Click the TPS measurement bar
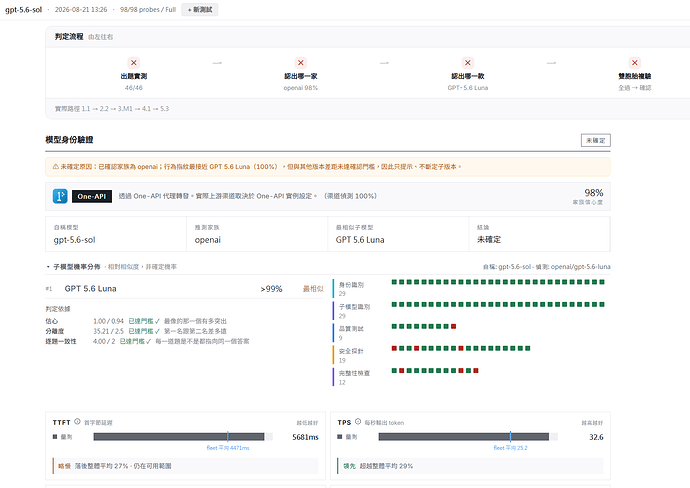Image resolution: width=690 pixels, height=488 pixels. tap(468, 437)
